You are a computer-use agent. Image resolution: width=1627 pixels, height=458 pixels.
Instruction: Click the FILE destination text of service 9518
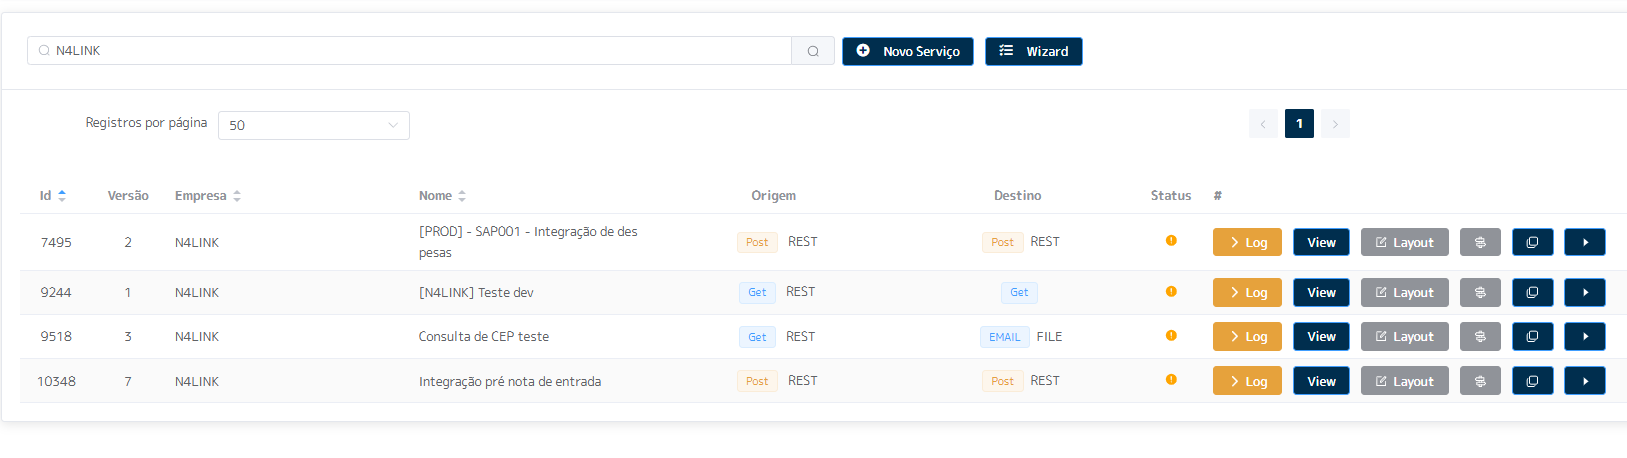[x=1049, y=336]
